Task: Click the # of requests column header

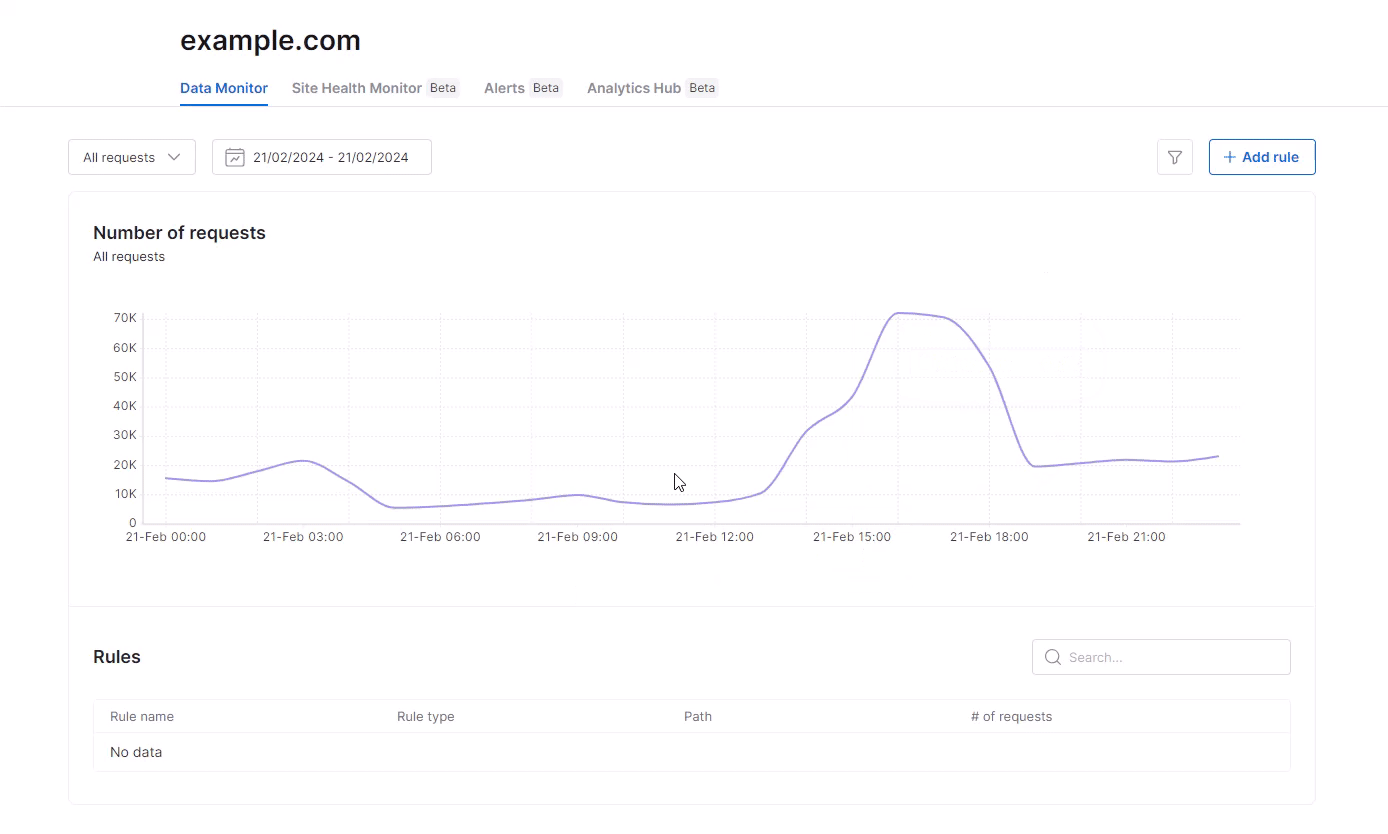Action: (1011, 716)
